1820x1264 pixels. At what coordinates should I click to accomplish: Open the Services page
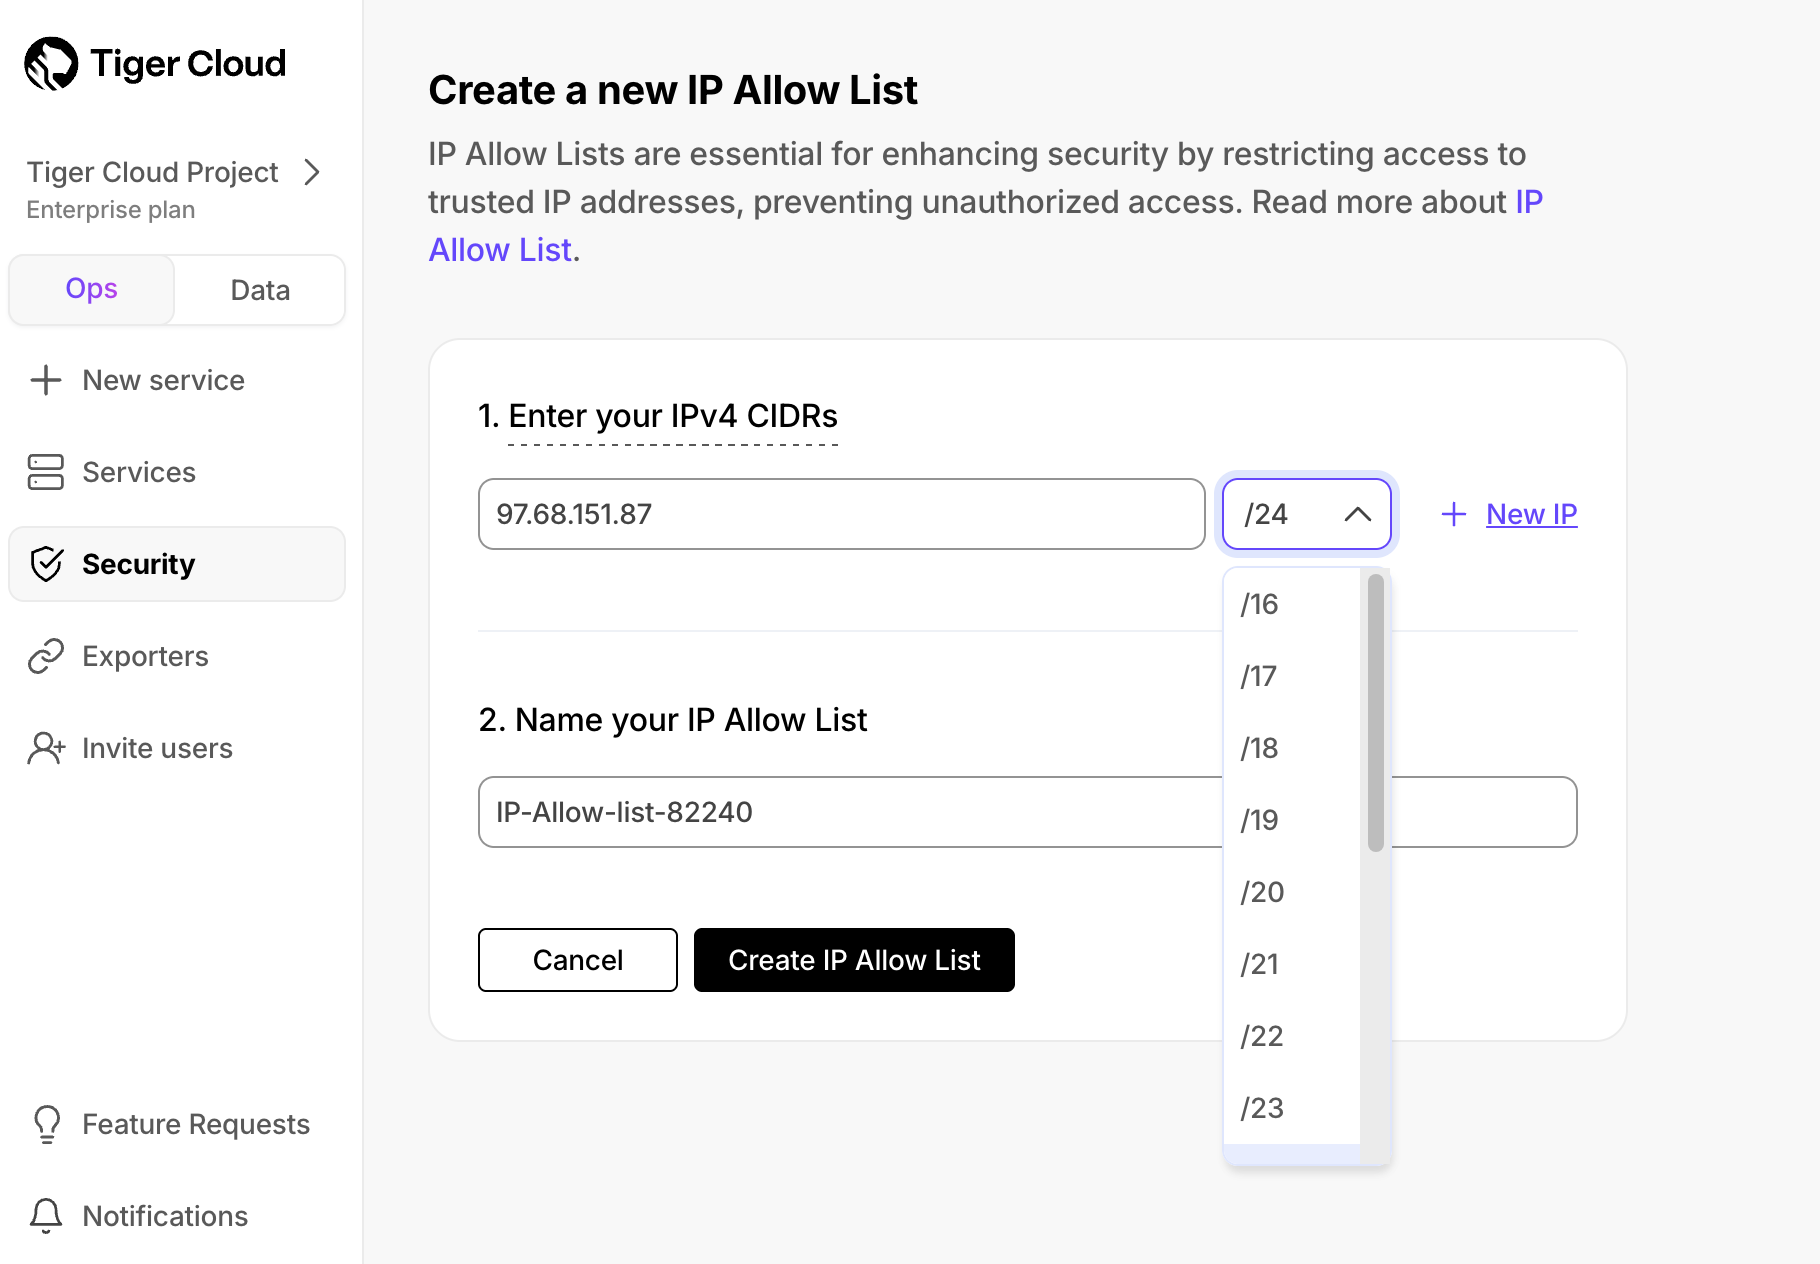[177, 472]
